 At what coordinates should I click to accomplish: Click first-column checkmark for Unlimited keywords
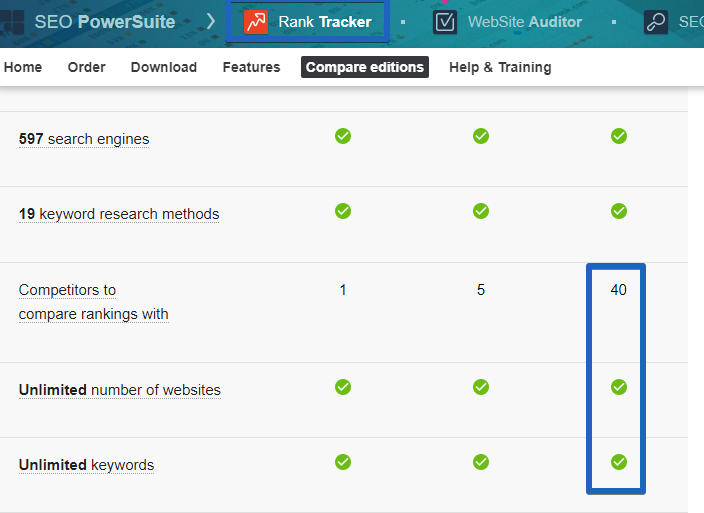tap(343, 462)
